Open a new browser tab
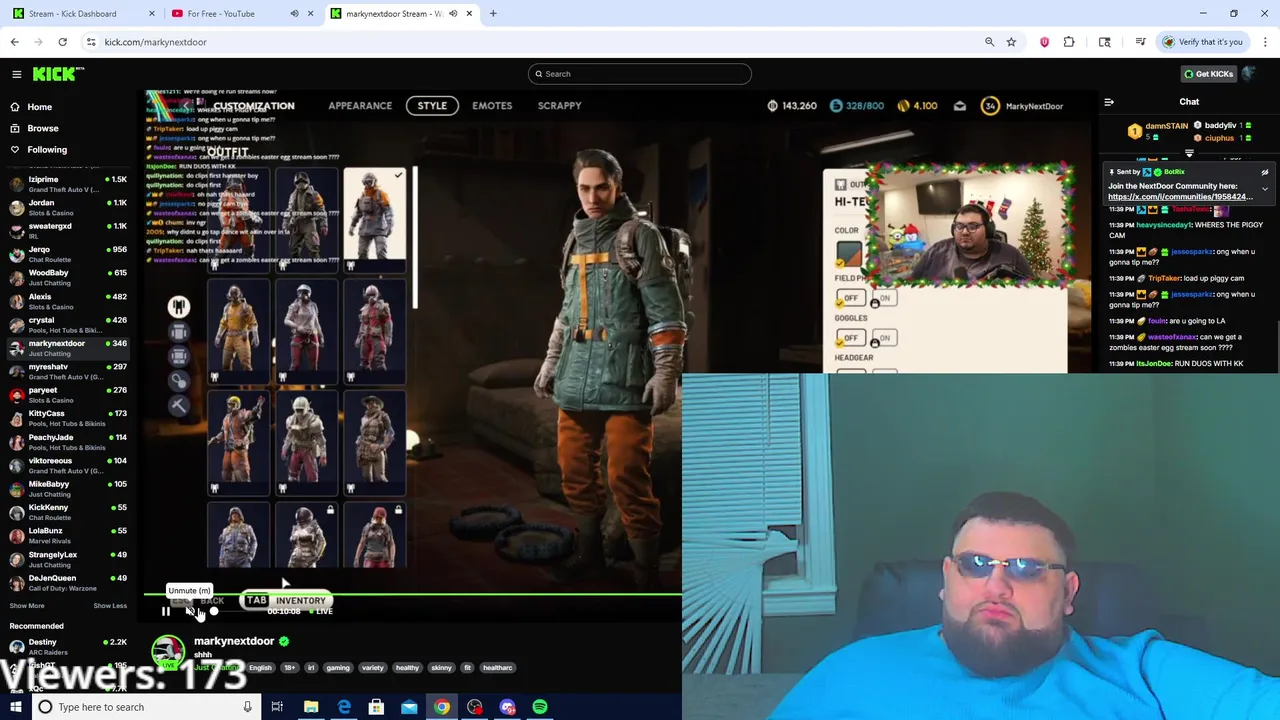The width and height of the screenshot is (1280, 720). pos(493,14)
